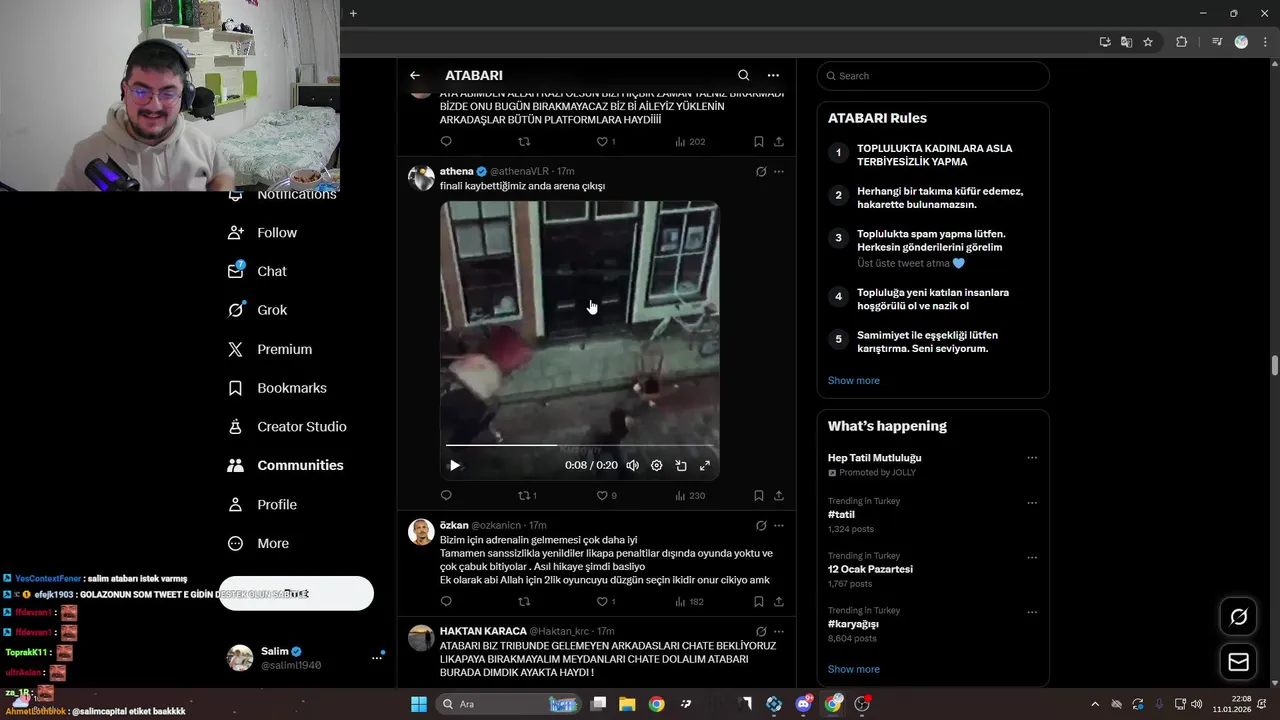Viewport: 1280px width, 720px height.
Task: Open athena's profile avatar
Action: (x=421, y=178)
